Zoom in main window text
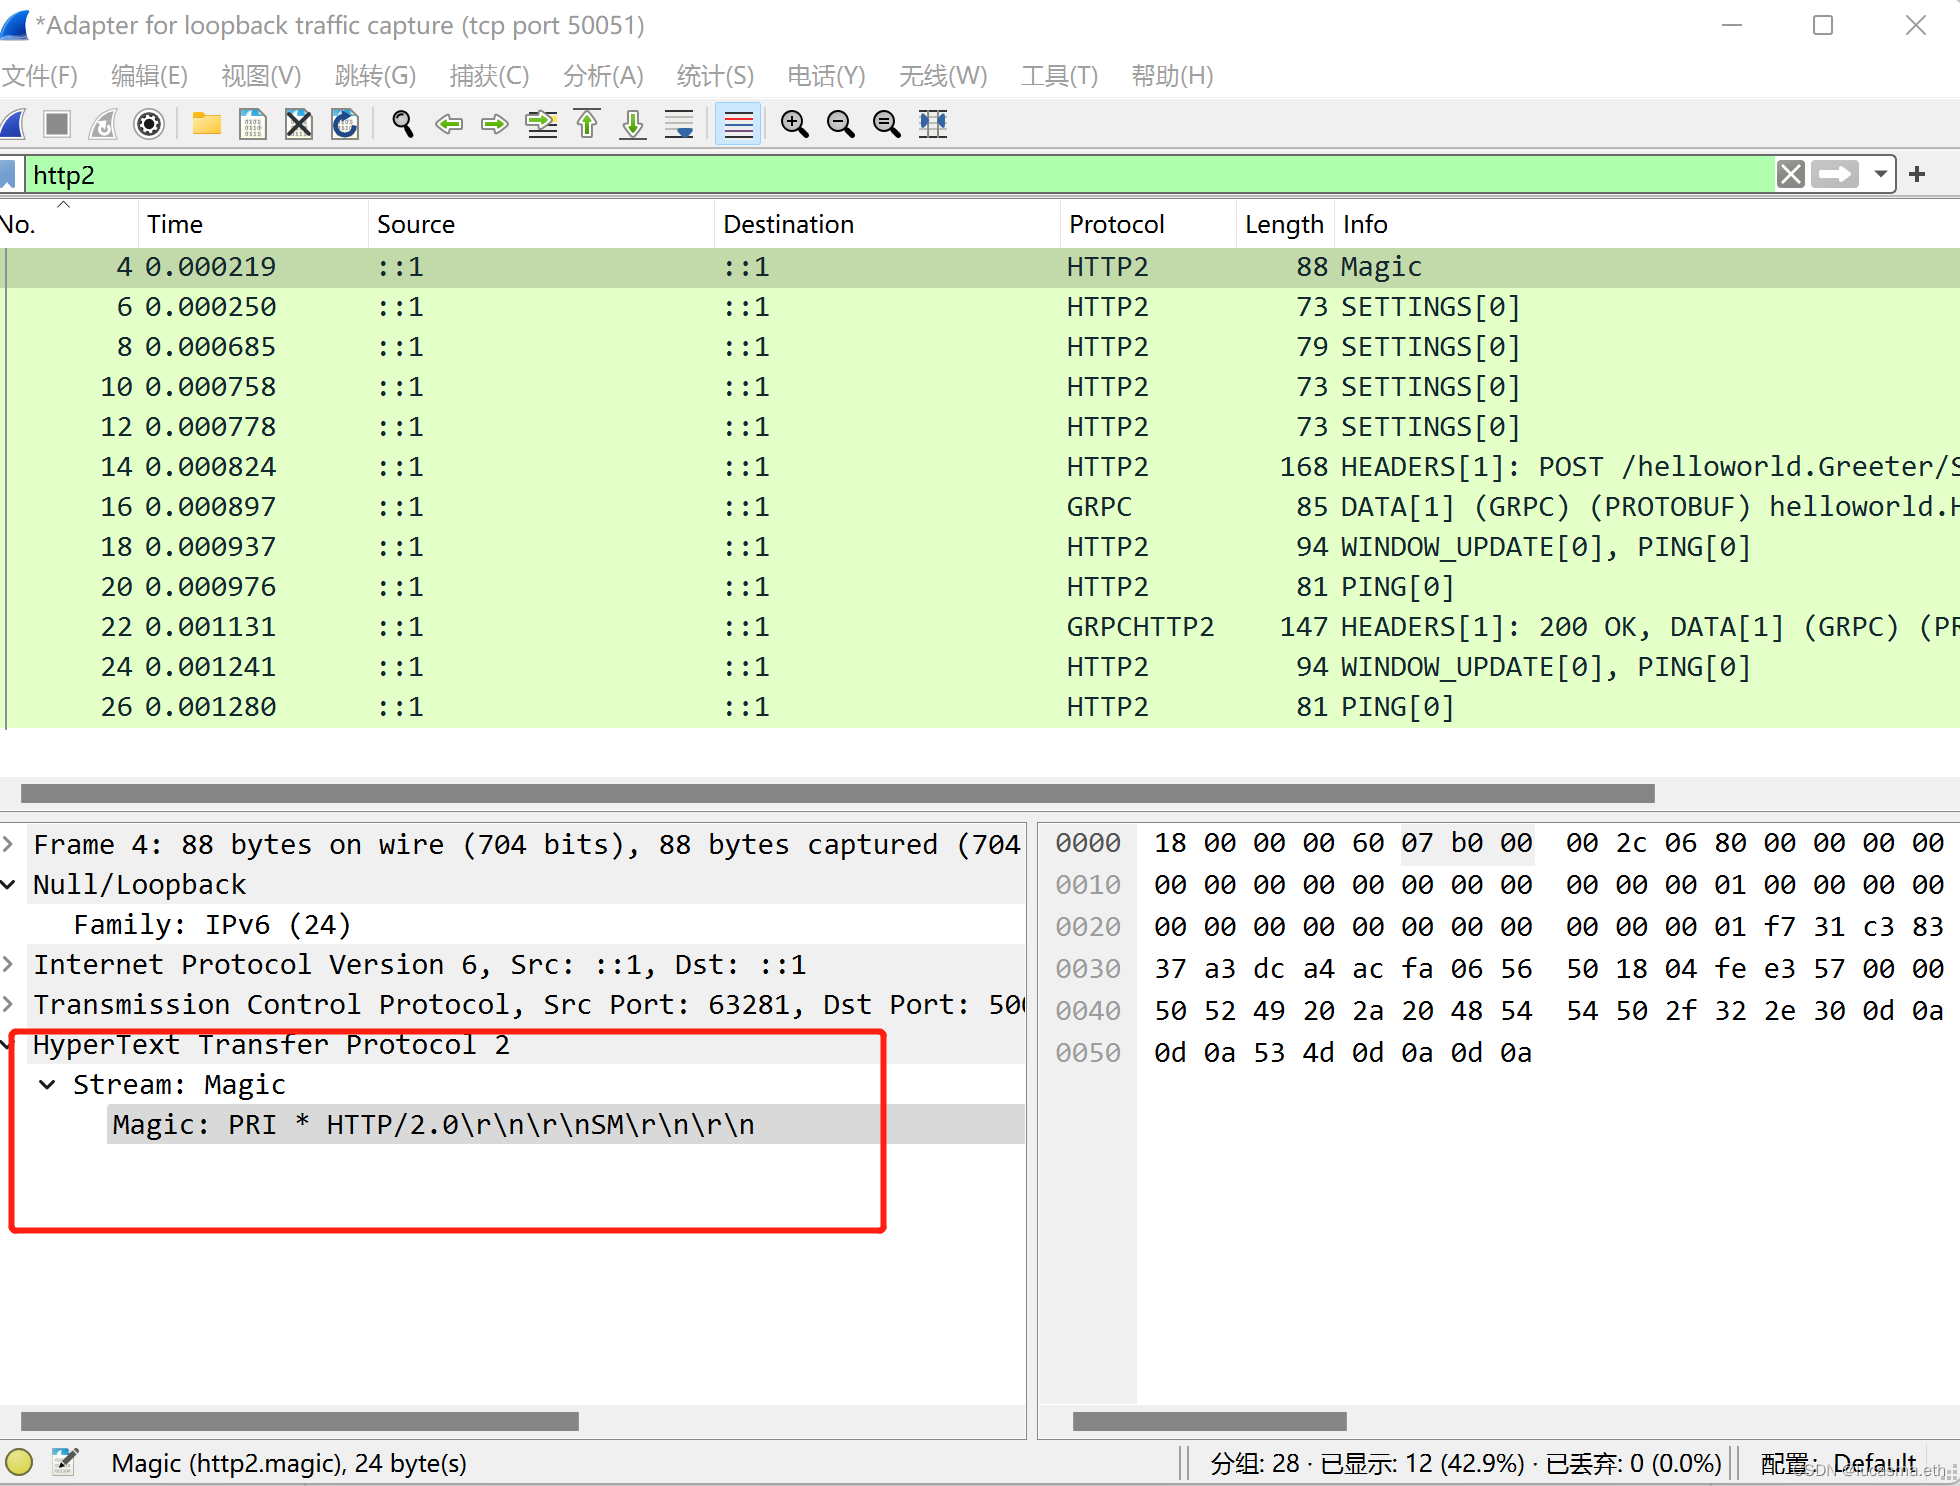 [x=795, y=124]
